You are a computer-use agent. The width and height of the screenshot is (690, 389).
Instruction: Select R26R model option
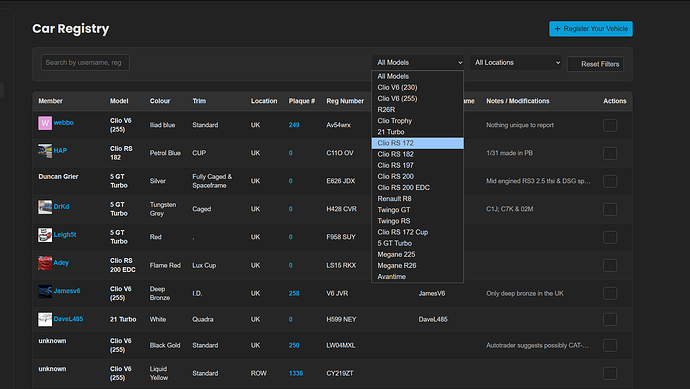418,110
